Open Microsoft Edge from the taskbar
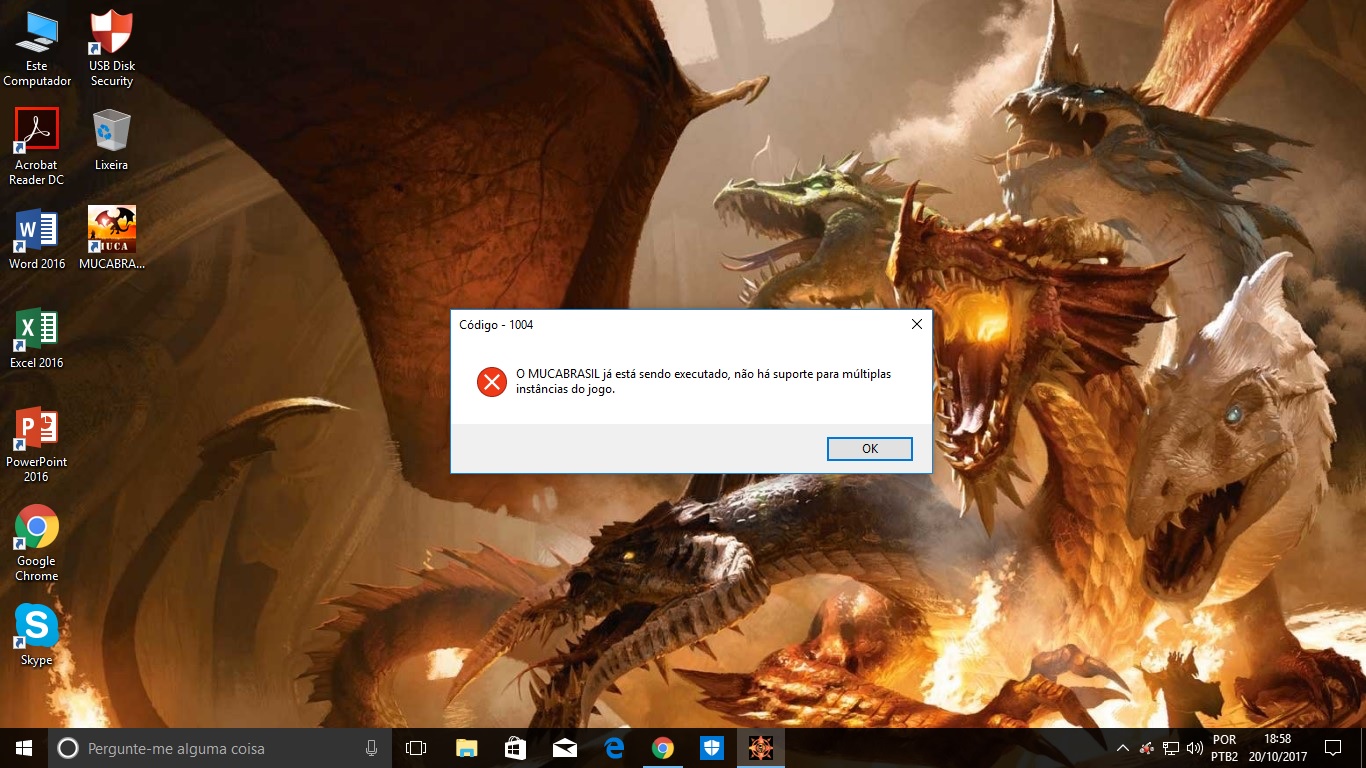This screenshot has height=768, width=1366. [613, 748]
